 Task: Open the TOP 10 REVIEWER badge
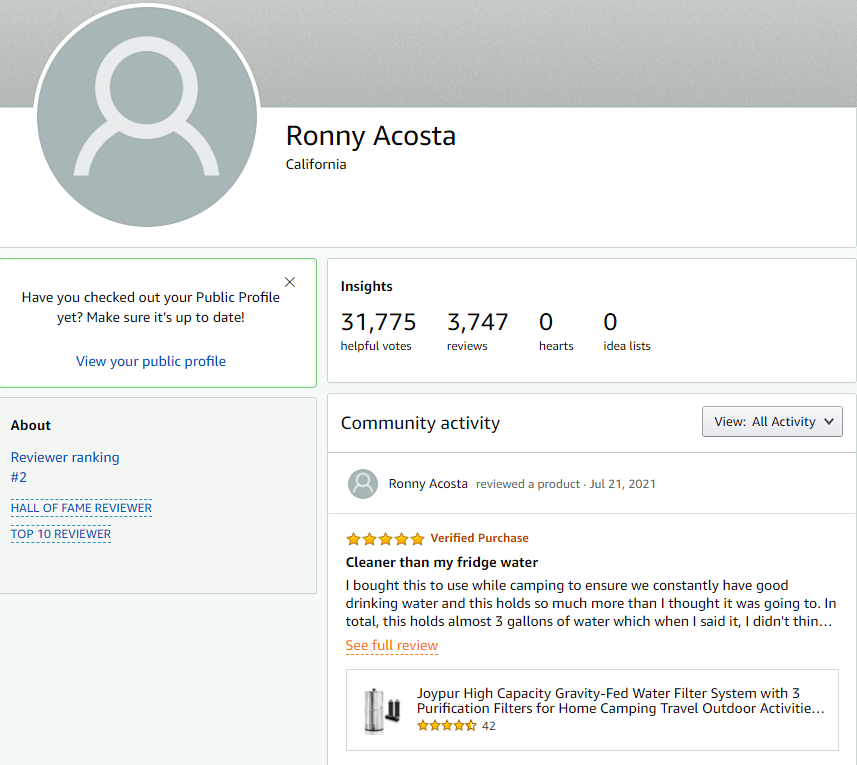coord(61,534)
